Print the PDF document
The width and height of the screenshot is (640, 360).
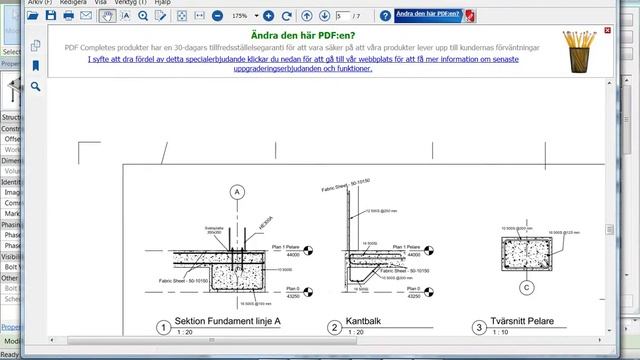69,16
